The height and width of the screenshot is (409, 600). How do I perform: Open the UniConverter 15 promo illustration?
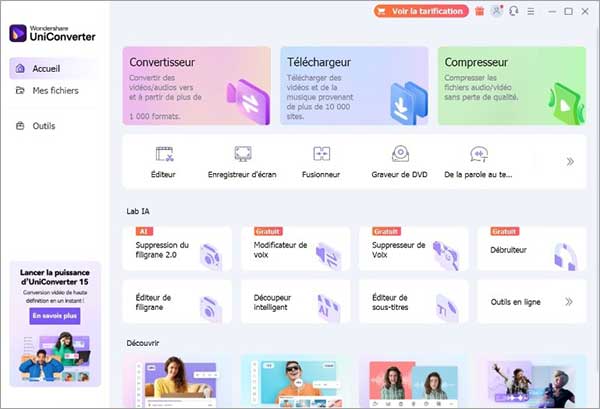55,357
